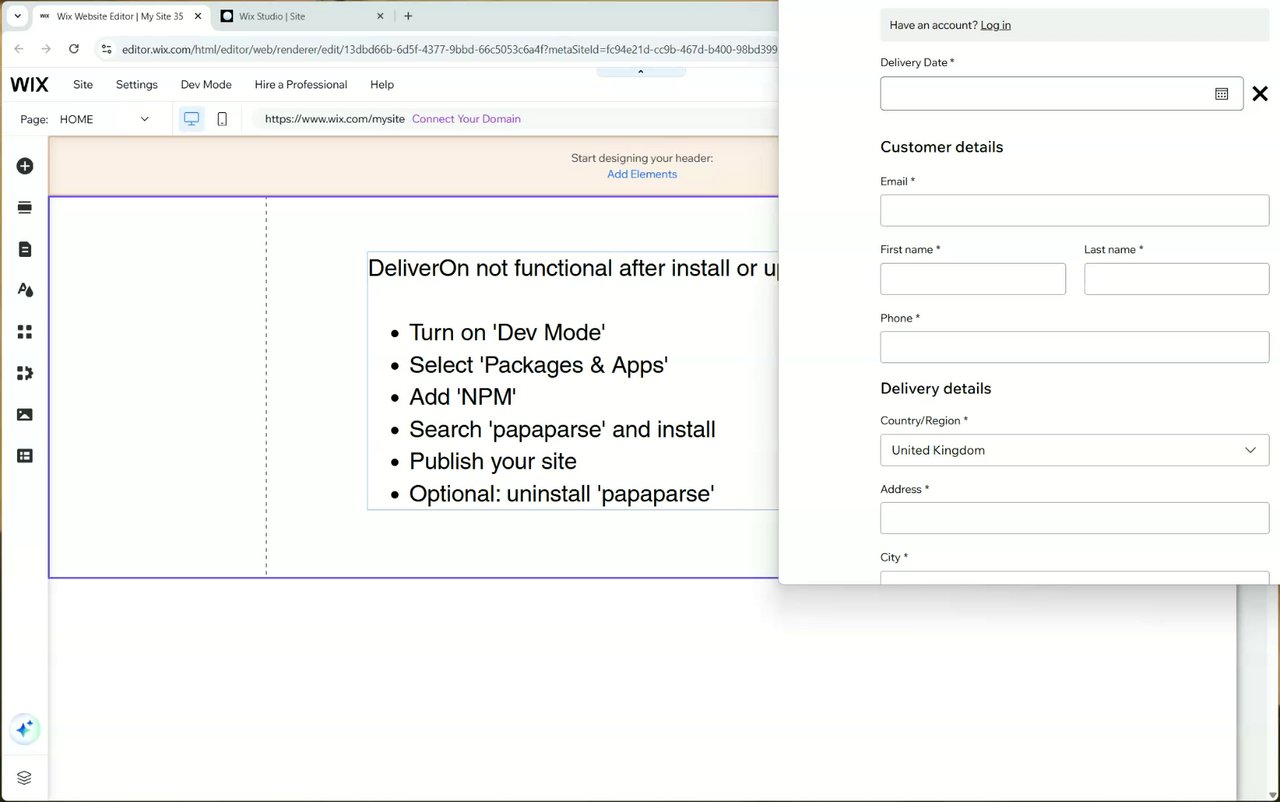
Task: Click the Connect Your Domain link
Action: (466, 119)
